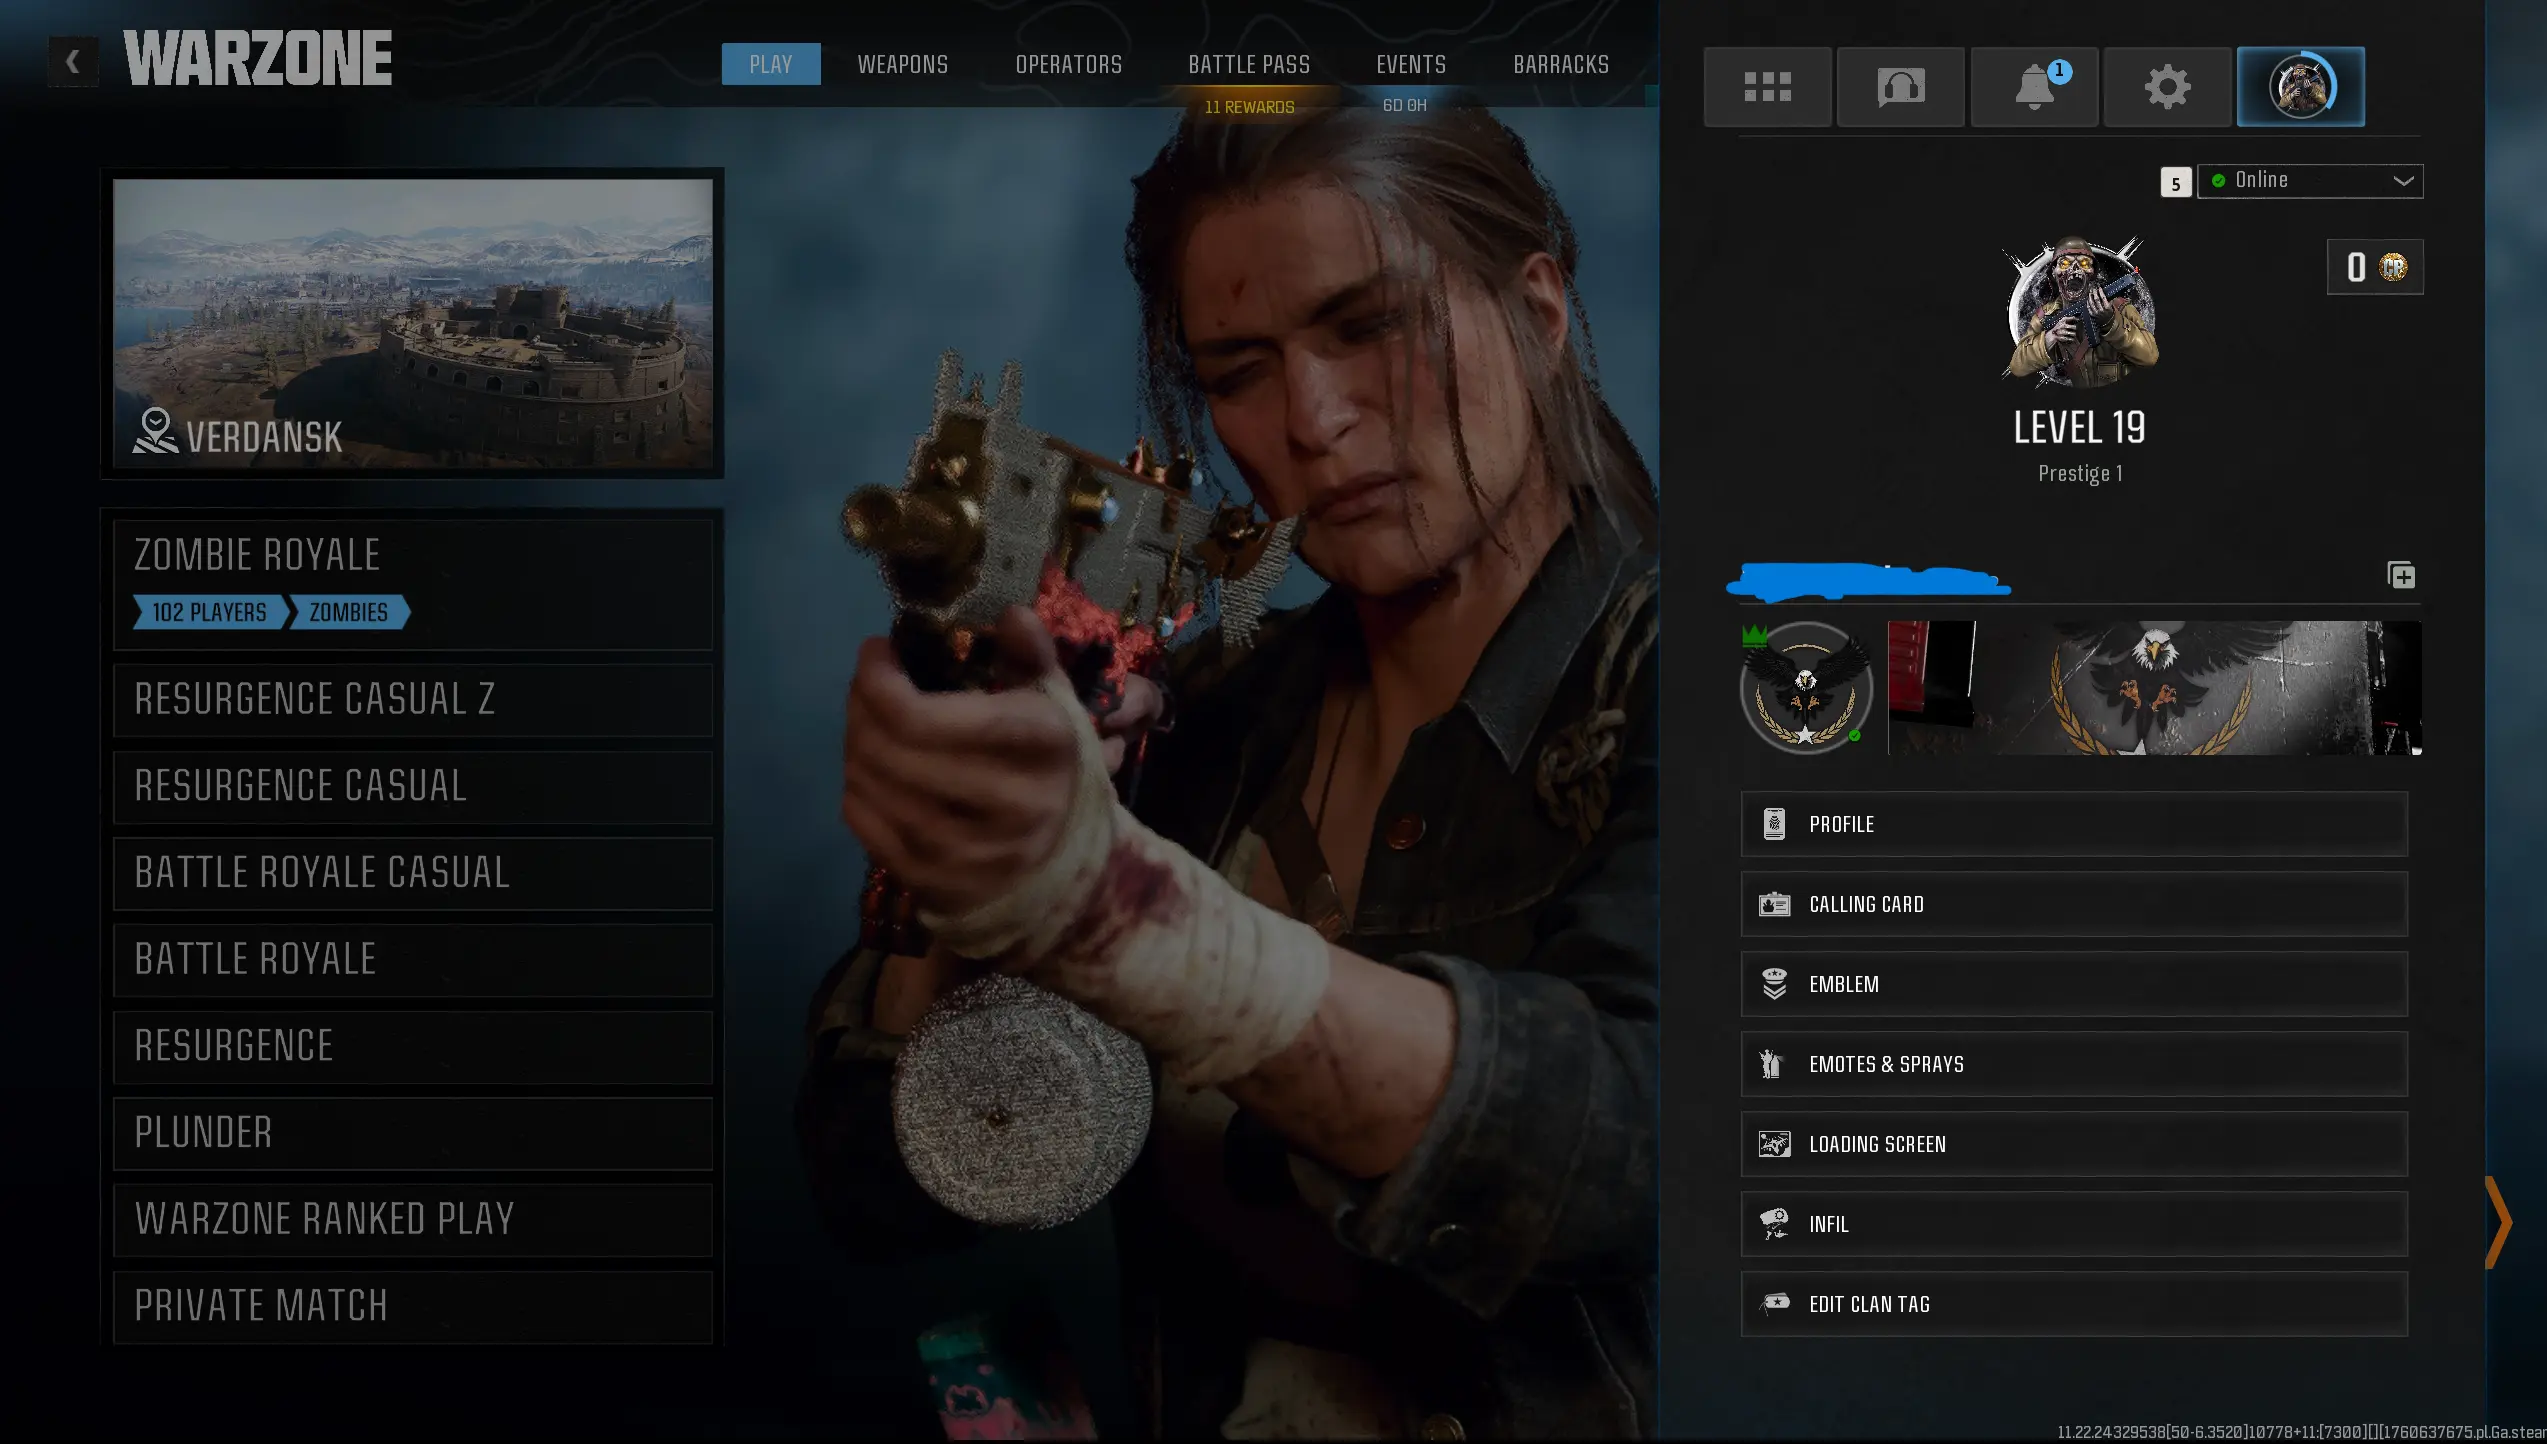Image resolution: width=2547 pixels, height=1444 pixels.
Task: Click the back arrow beside Warzone logo
Action: coord(73,62)
